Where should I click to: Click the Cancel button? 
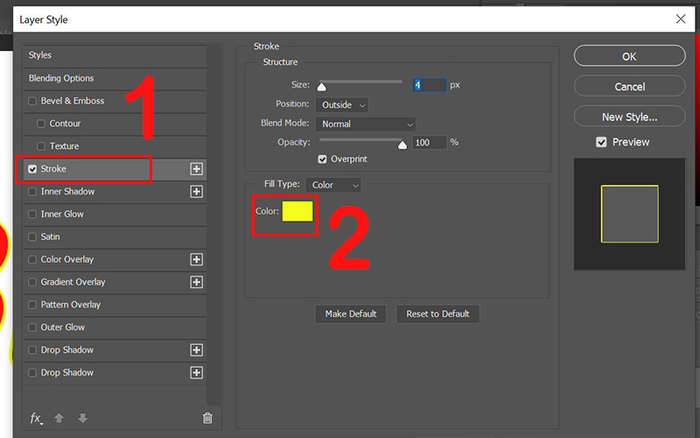[629, 87]
